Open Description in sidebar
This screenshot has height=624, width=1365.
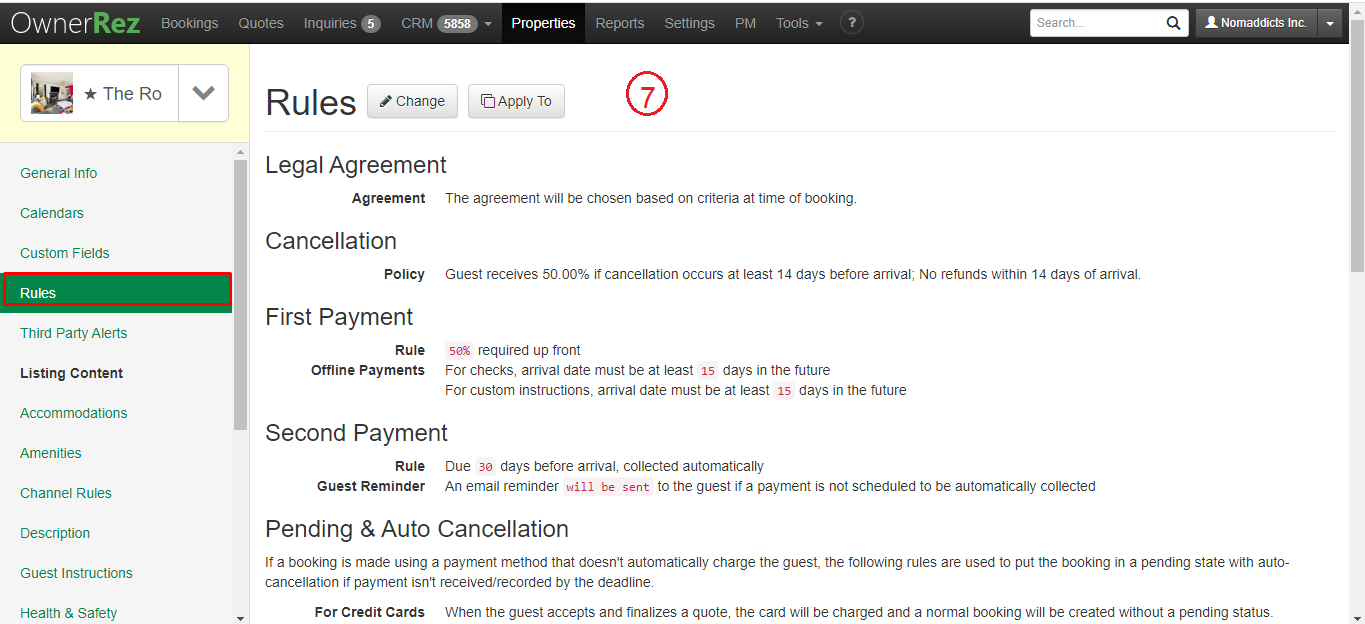click(x=55, y=533)
